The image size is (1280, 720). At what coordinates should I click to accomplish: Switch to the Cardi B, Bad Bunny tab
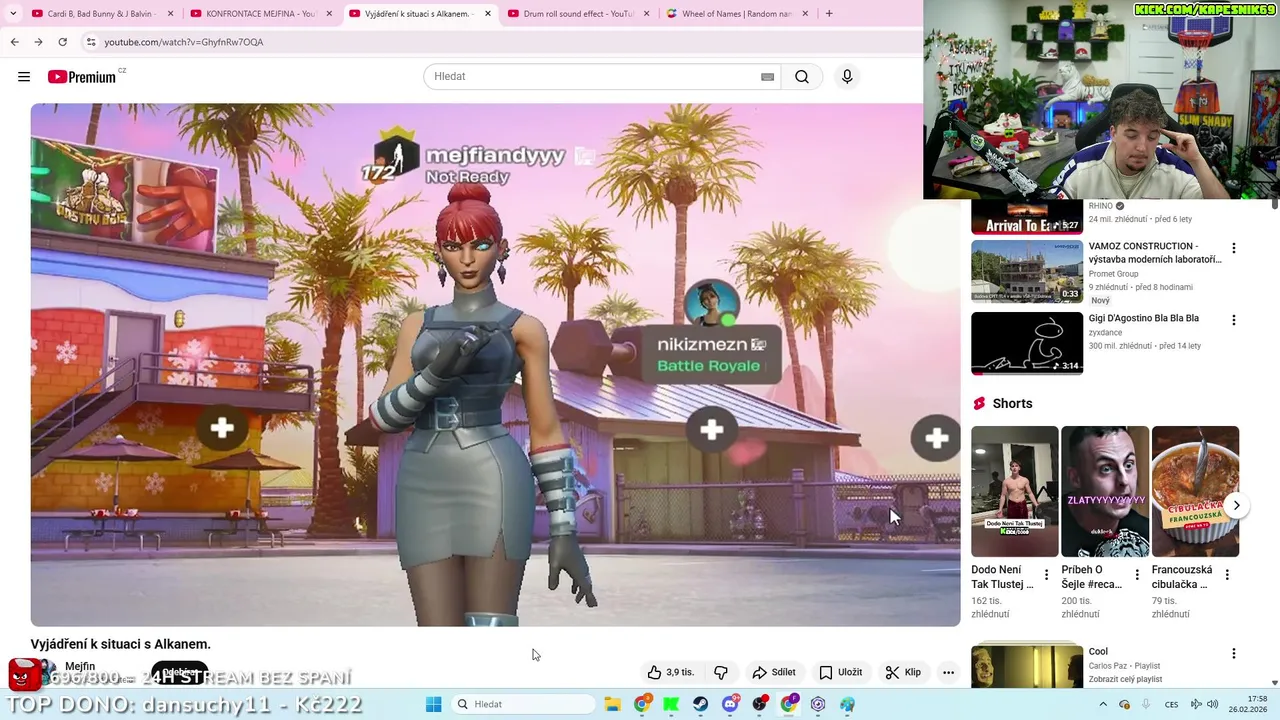click(100, 14)
